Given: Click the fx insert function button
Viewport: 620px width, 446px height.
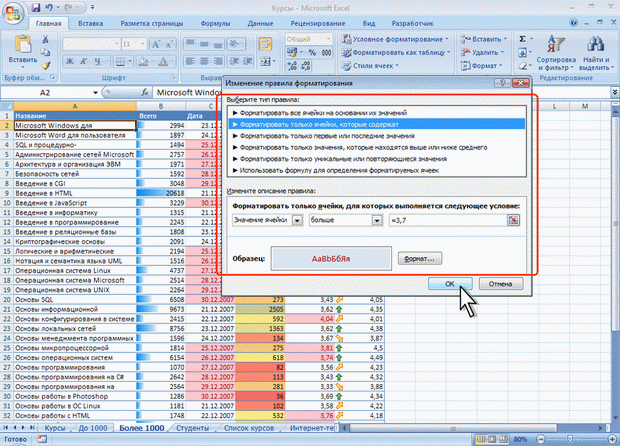Looking at the screenshot, I should (x=145, y=93).
